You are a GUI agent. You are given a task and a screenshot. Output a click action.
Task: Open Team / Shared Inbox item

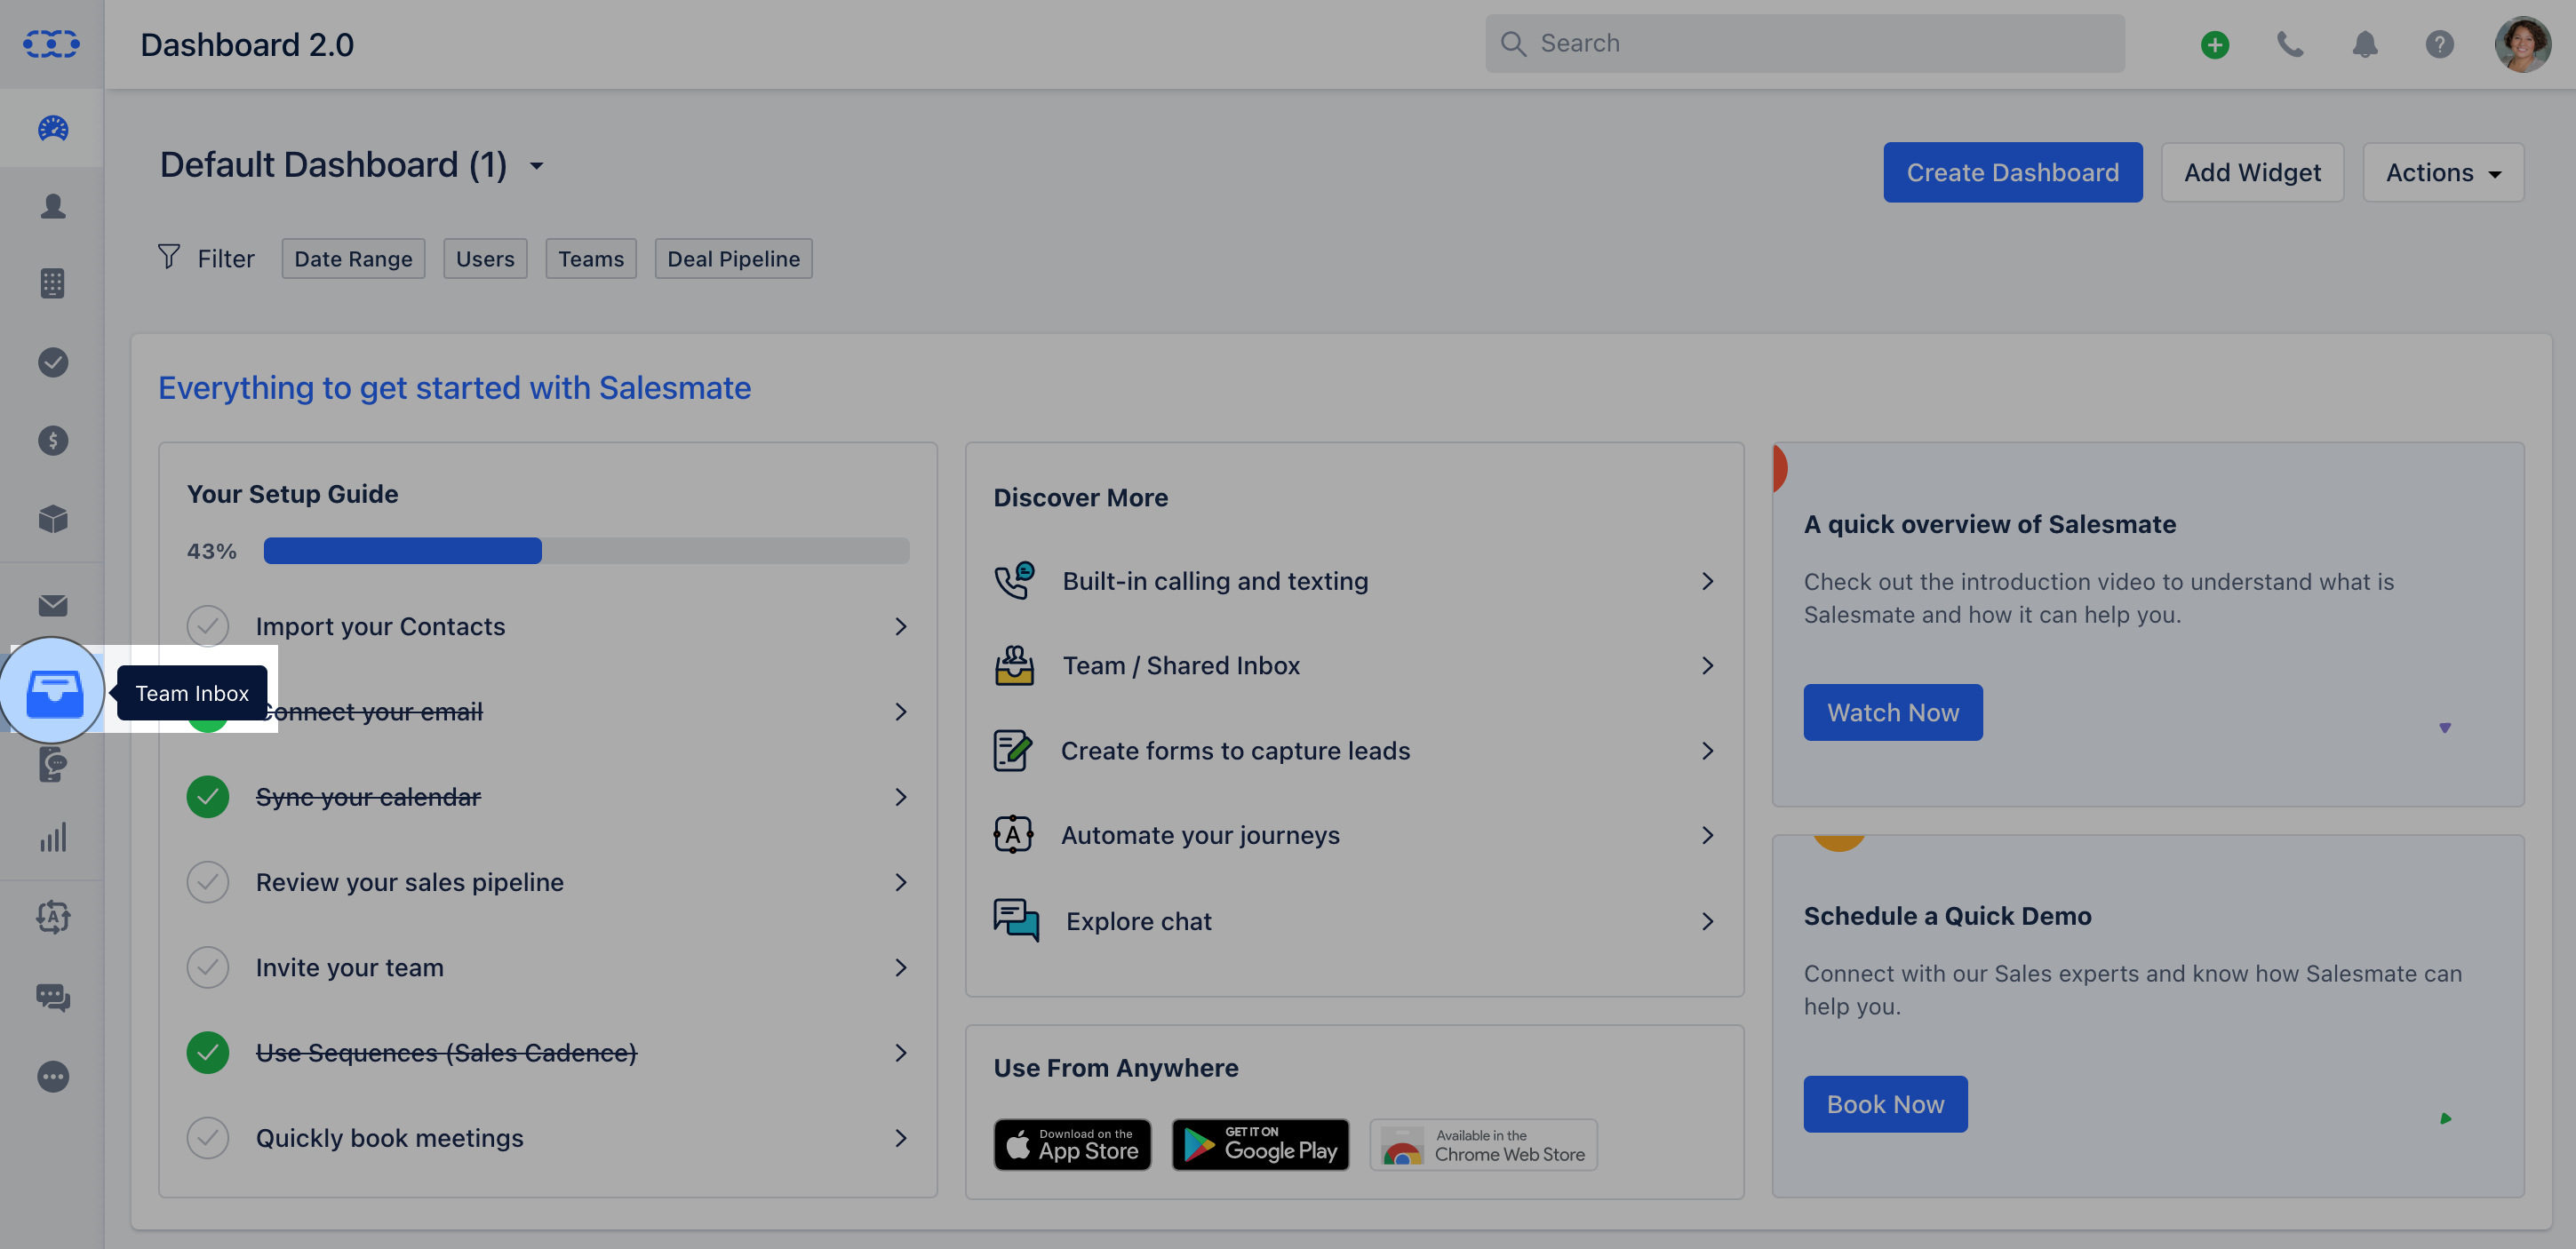tap(1354, 665)
